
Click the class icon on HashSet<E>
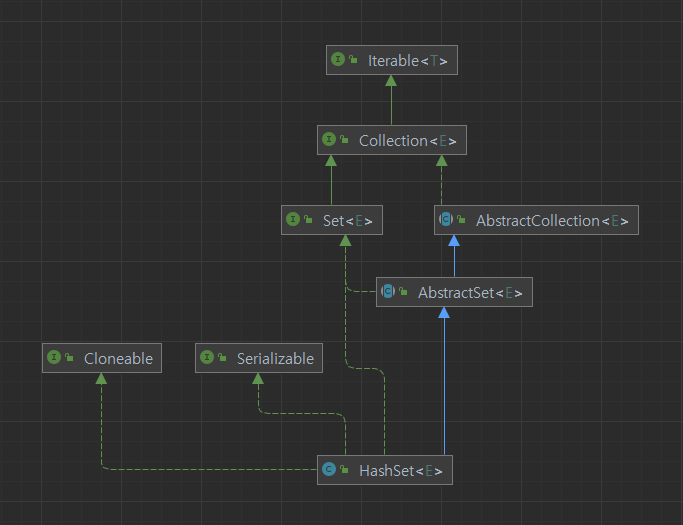[329, 469]
